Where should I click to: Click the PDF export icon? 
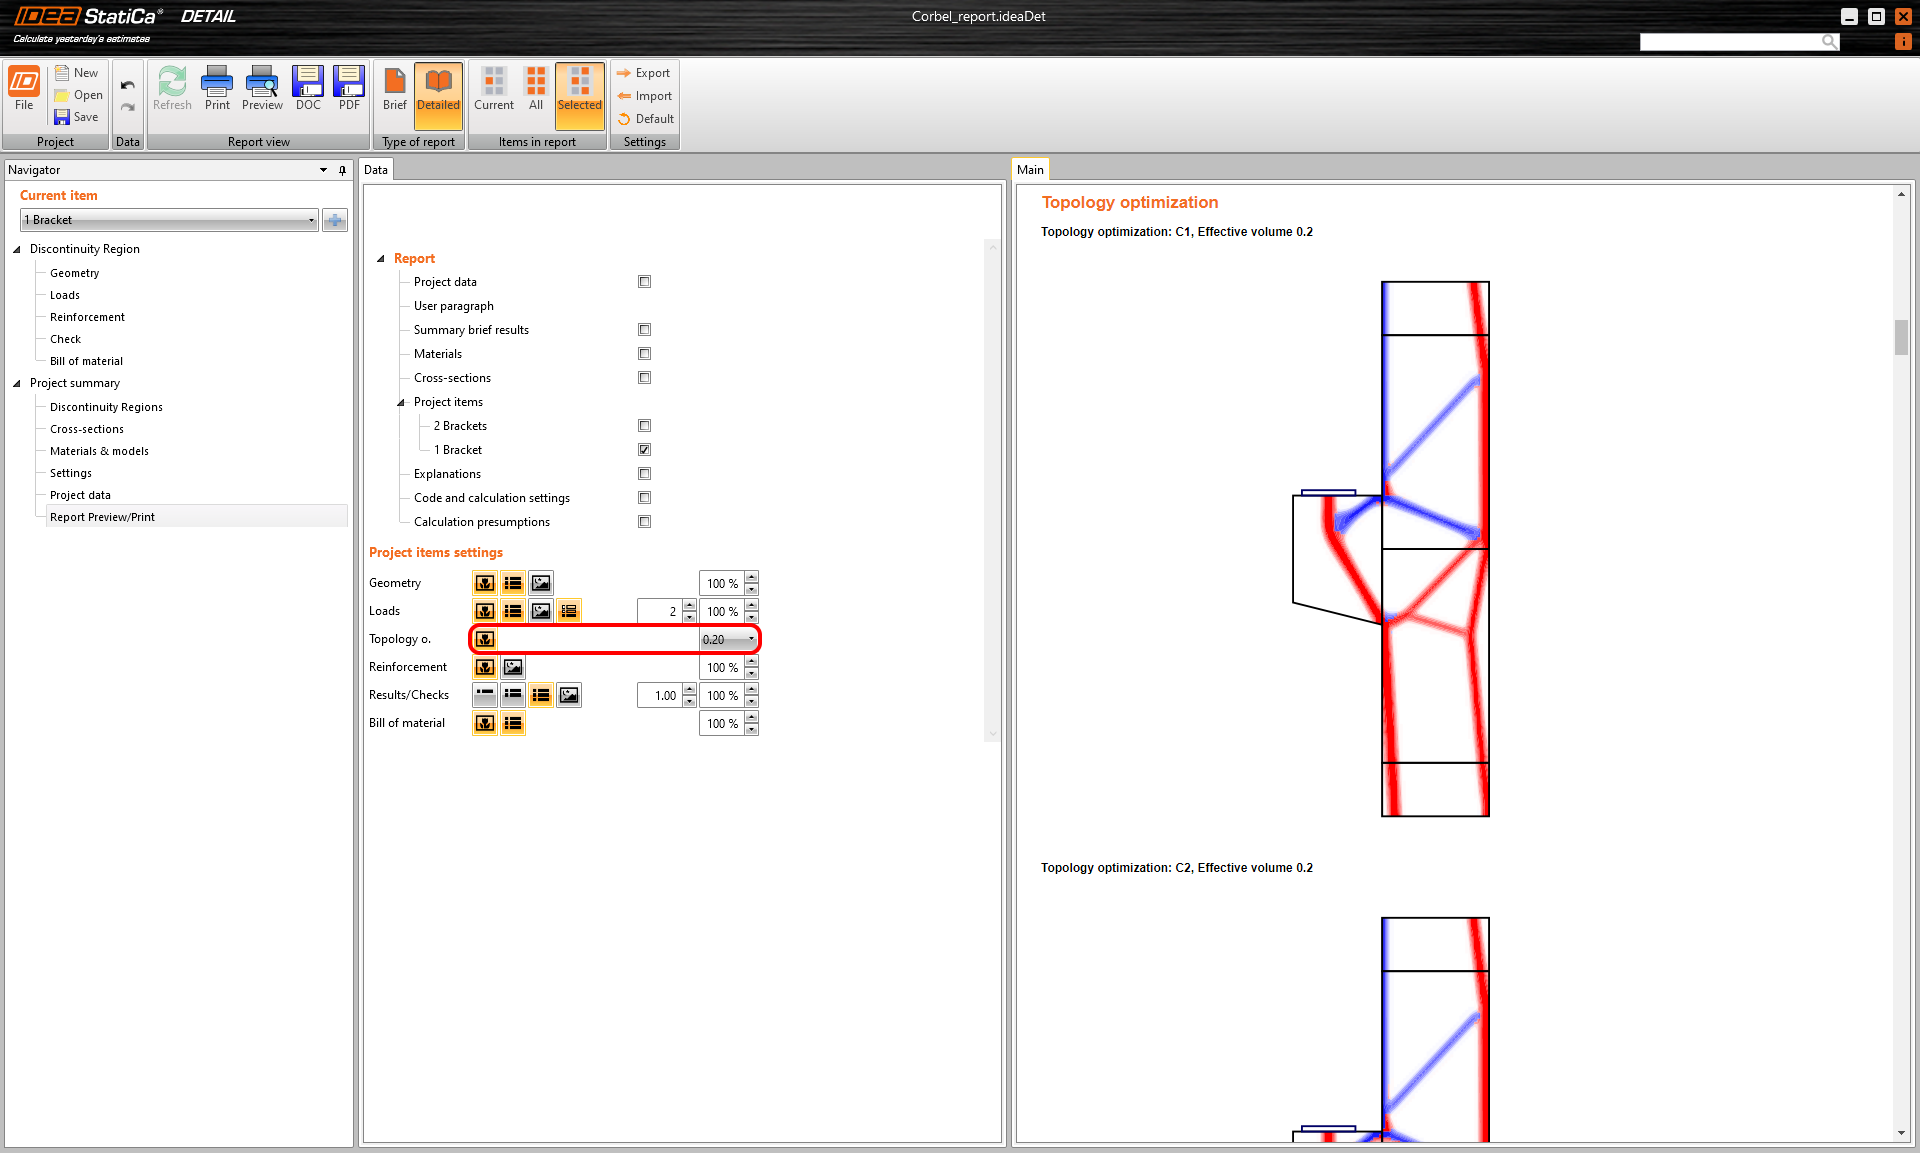pyautogui.click(x=349, y=88)
